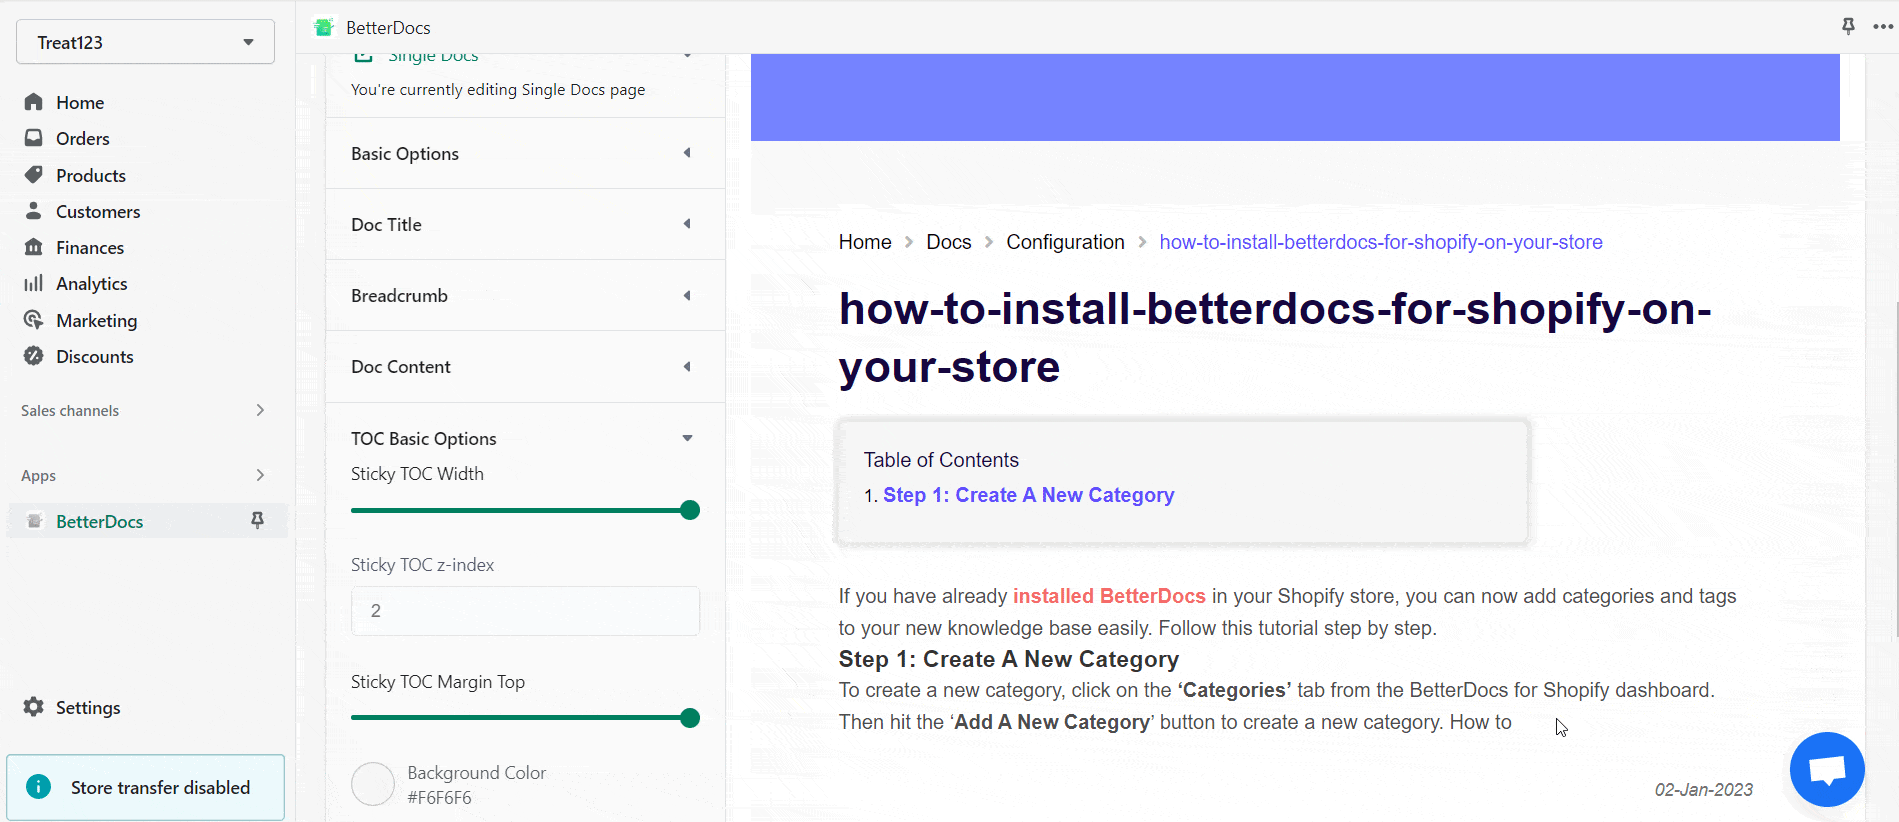Click the Store transfer info icon

pyautogui.click(x=38, y=787)
